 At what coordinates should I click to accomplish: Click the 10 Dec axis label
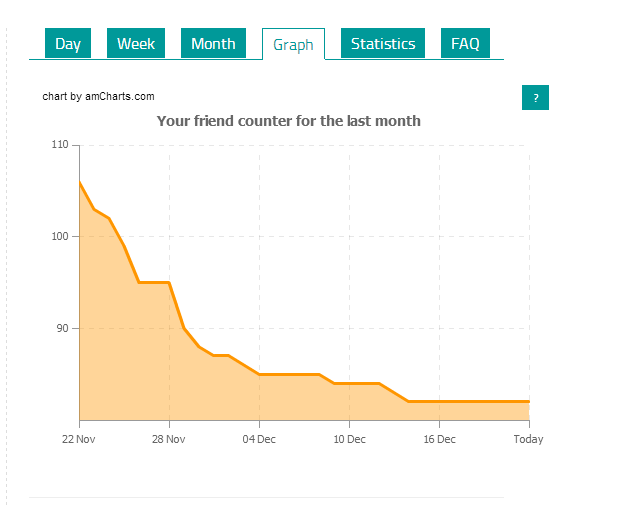click(x=349, y=439)
